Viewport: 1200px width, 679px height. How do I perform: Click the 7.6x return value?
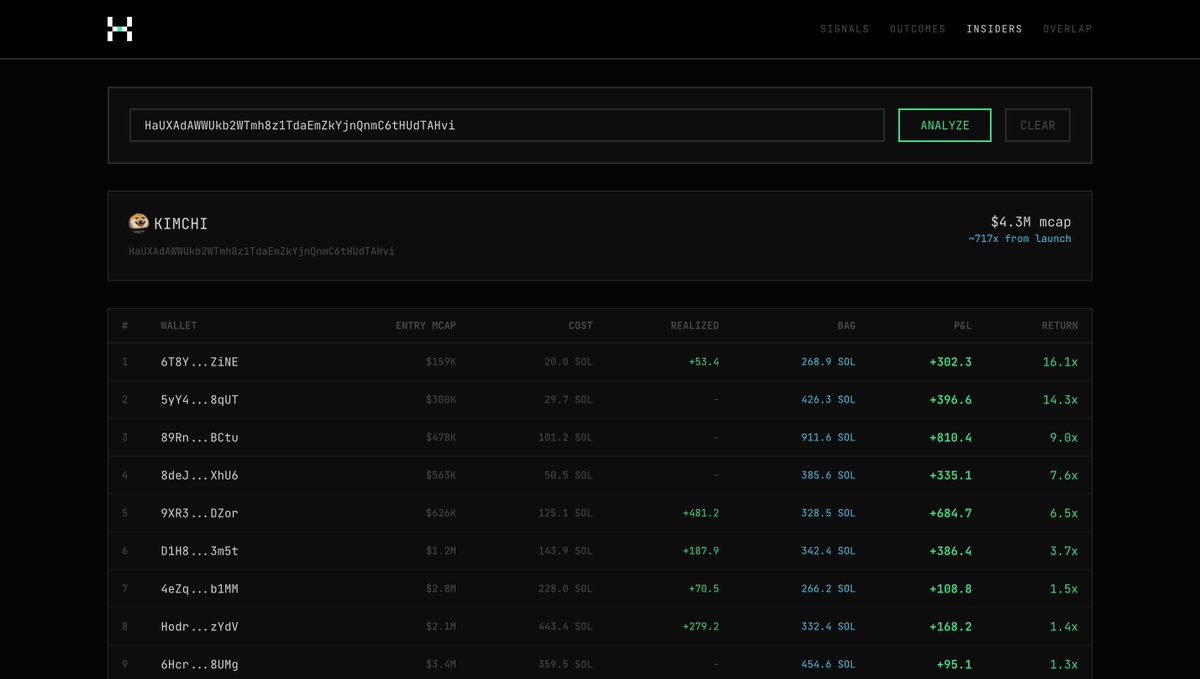tap(1064, 476)
